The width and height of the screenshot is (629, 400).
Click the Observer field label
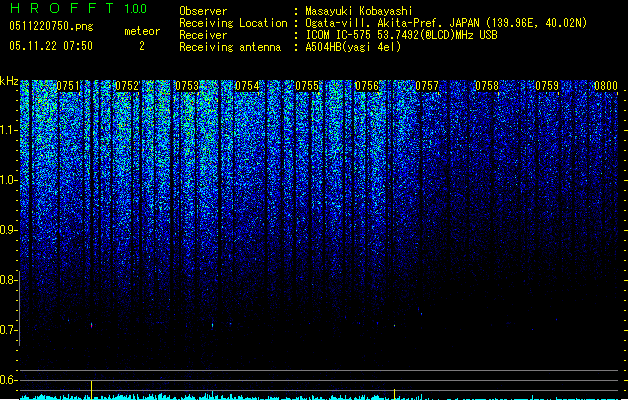(203, 11)
